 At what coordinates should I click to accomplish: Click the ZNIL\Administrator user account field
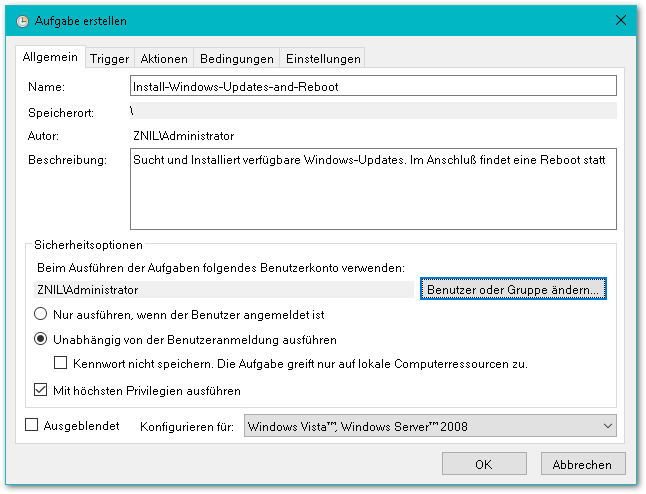pos(221,289)
